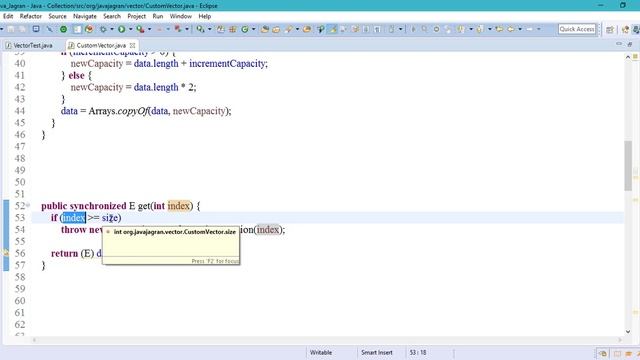Click the warning marker beside line 56
Viewport: 640px width, 360px height.
(5, 253)
